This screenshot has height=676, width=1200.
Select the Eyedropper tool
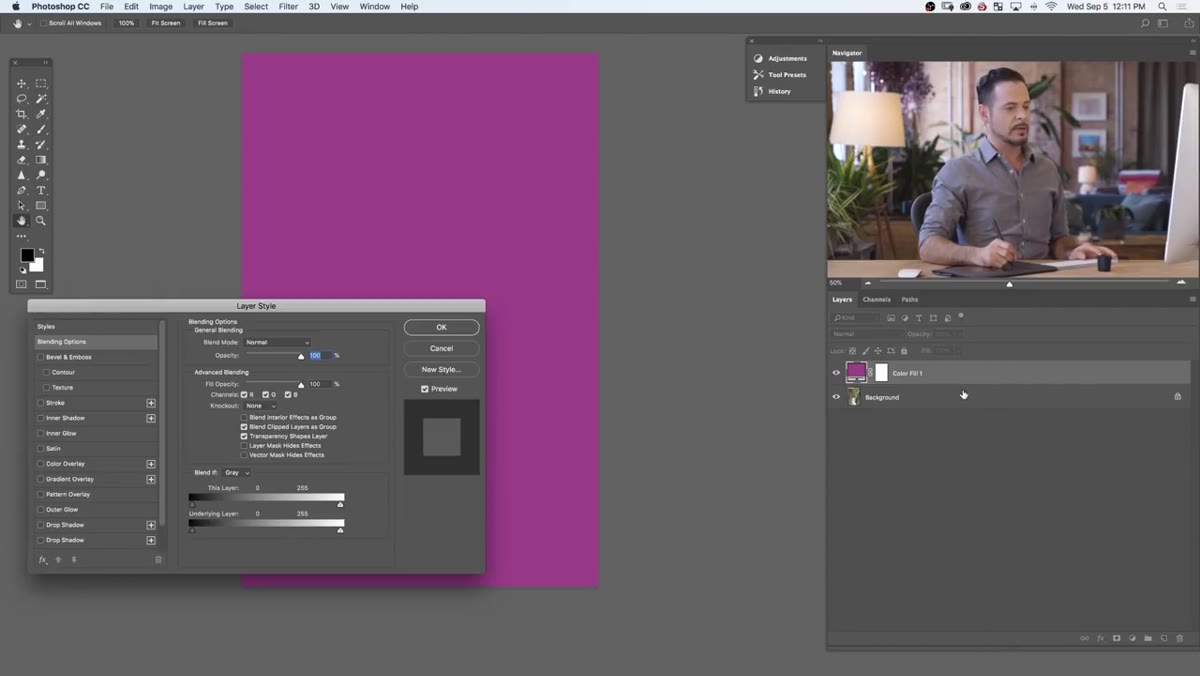(41, 114)
